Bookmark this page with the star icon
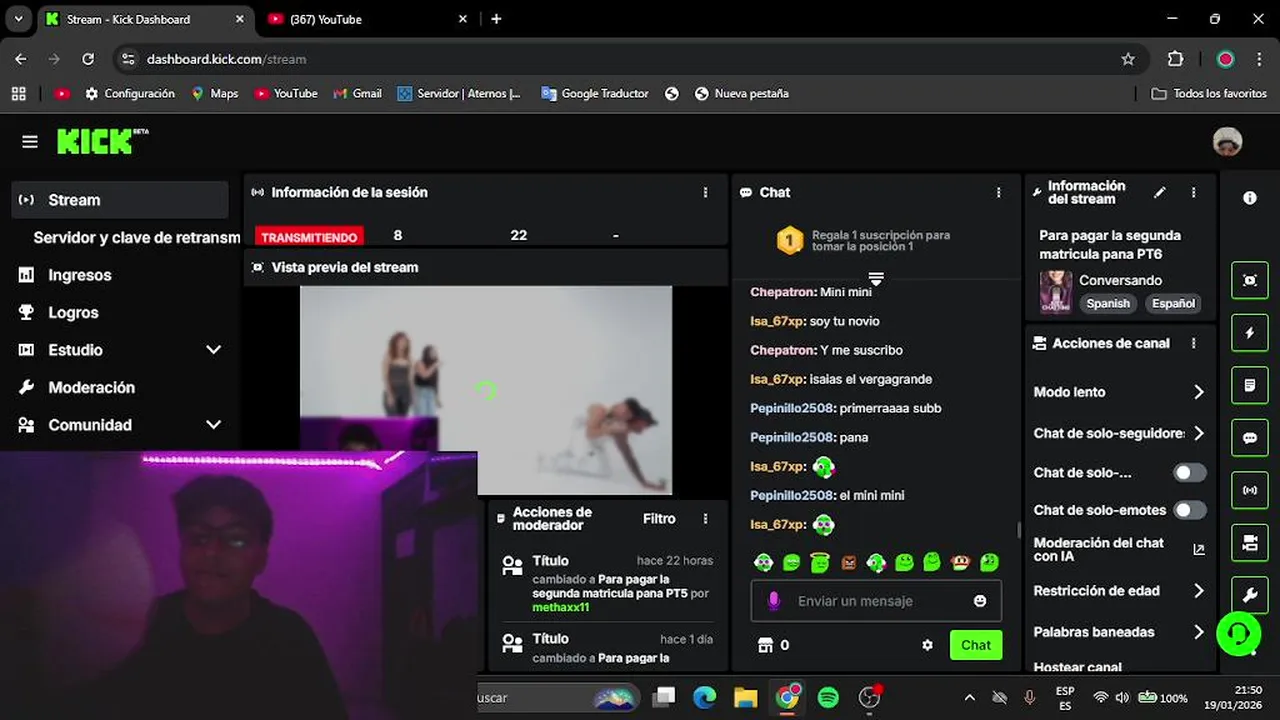 pos(1128,59)
